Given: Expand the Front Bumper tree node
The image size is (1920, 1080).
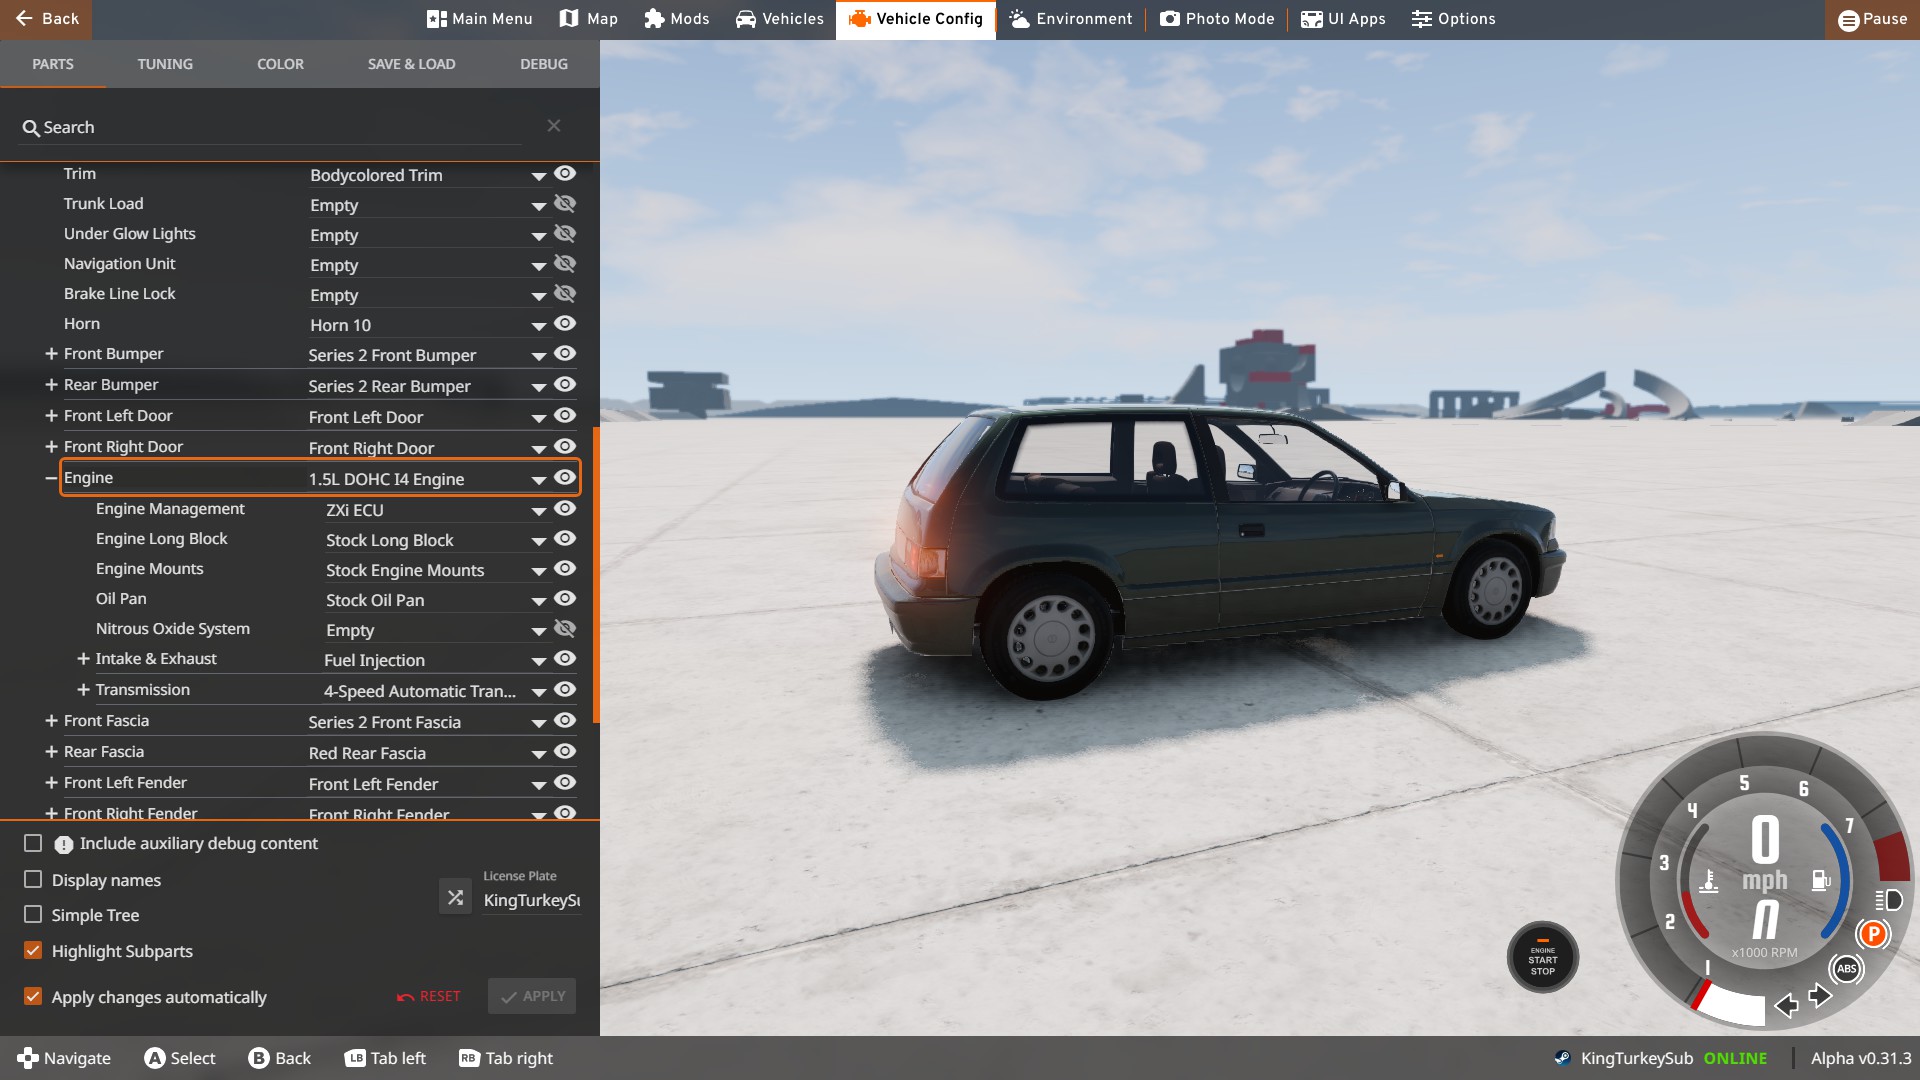Looking at the screenshot, I should (x=51, y=354).
